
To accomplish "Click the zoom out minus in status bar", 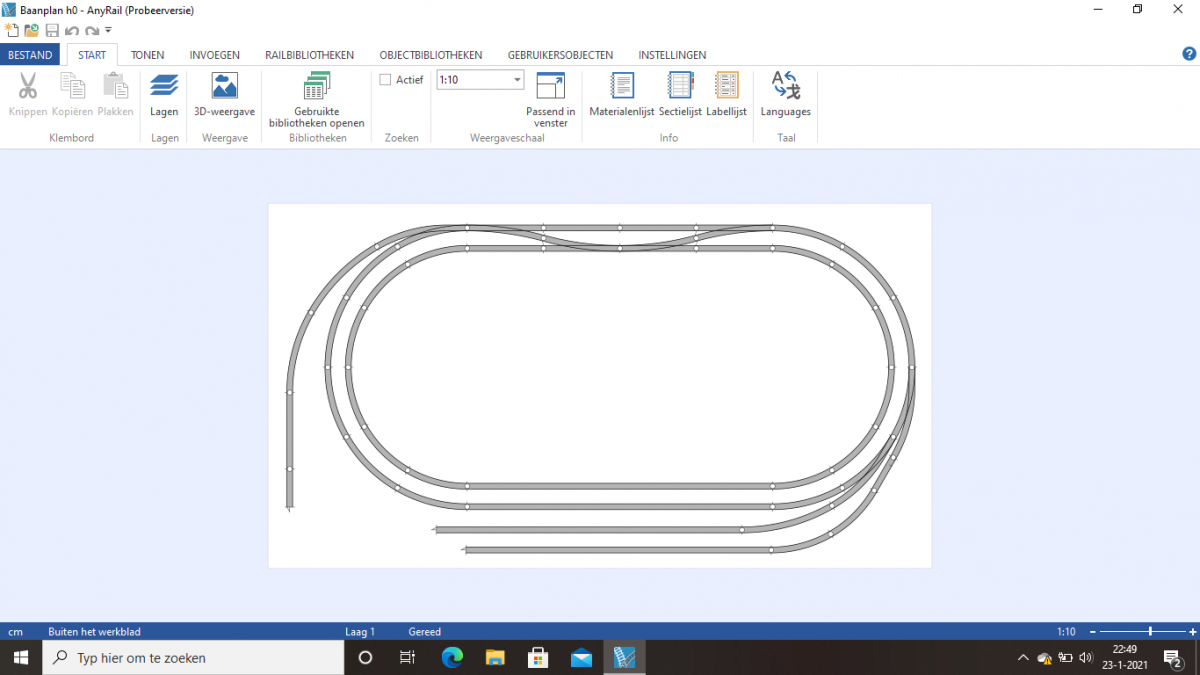I will [x=1093, y=632].
